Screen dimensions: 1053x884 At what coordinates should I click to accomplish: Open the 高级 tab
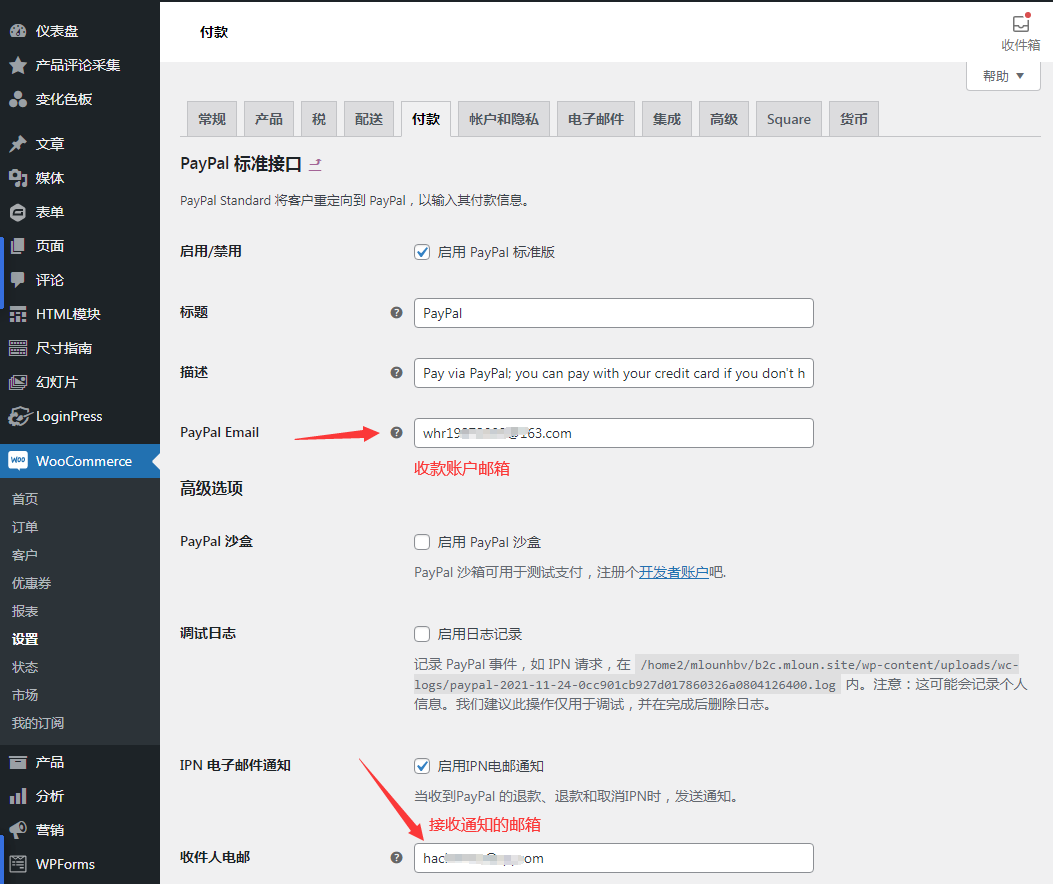[724, 119]
